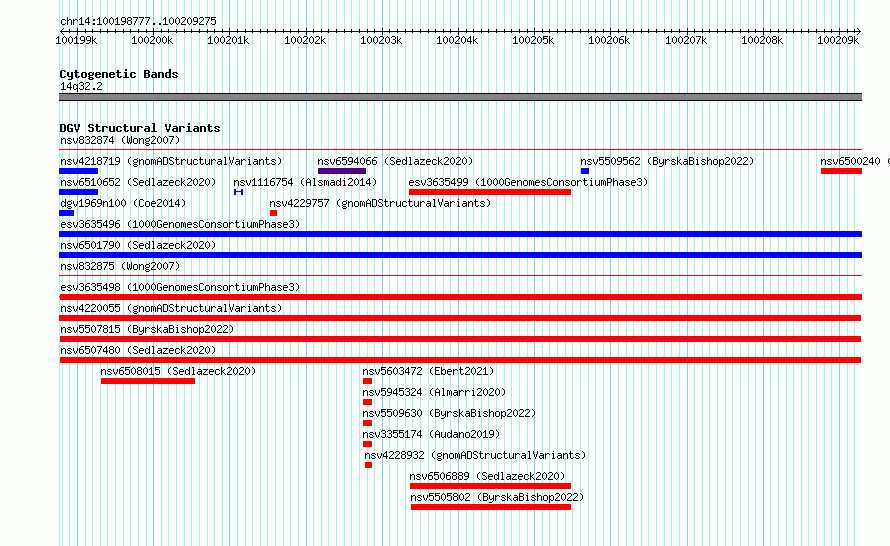Click the 100202k scale tick label
890x546 pixels.
tap(305, 40)
